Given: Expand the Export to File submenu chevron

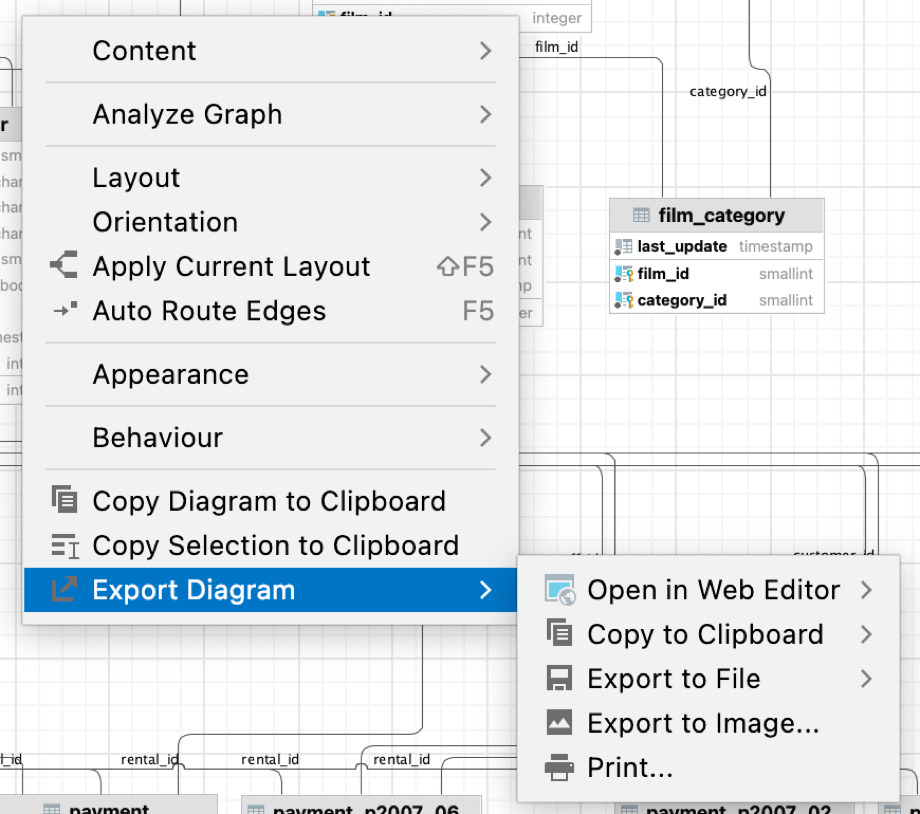Looking at the screenshot, I should click(868, 678).
